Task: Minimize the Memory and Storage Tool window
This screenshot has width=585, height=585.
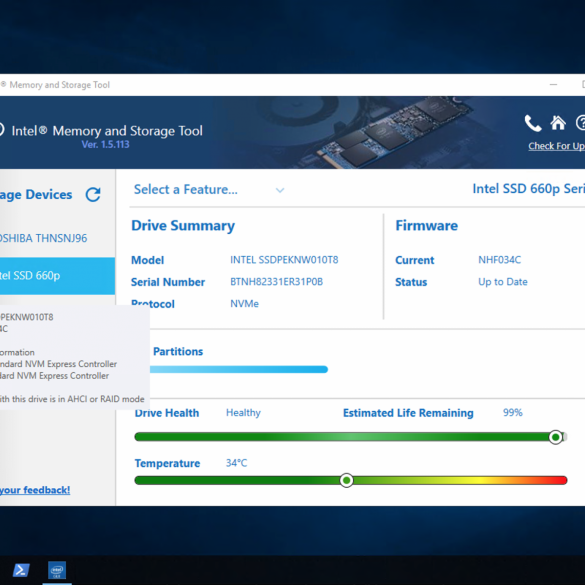Action: pyautogui.click(x=553, y=85)
